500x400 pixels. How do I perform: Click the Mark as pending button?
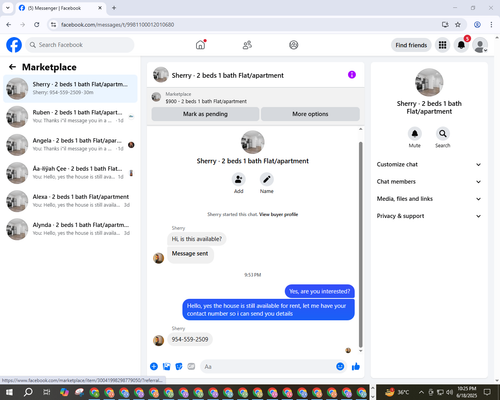pyautogui.click(x=205, y=114)
